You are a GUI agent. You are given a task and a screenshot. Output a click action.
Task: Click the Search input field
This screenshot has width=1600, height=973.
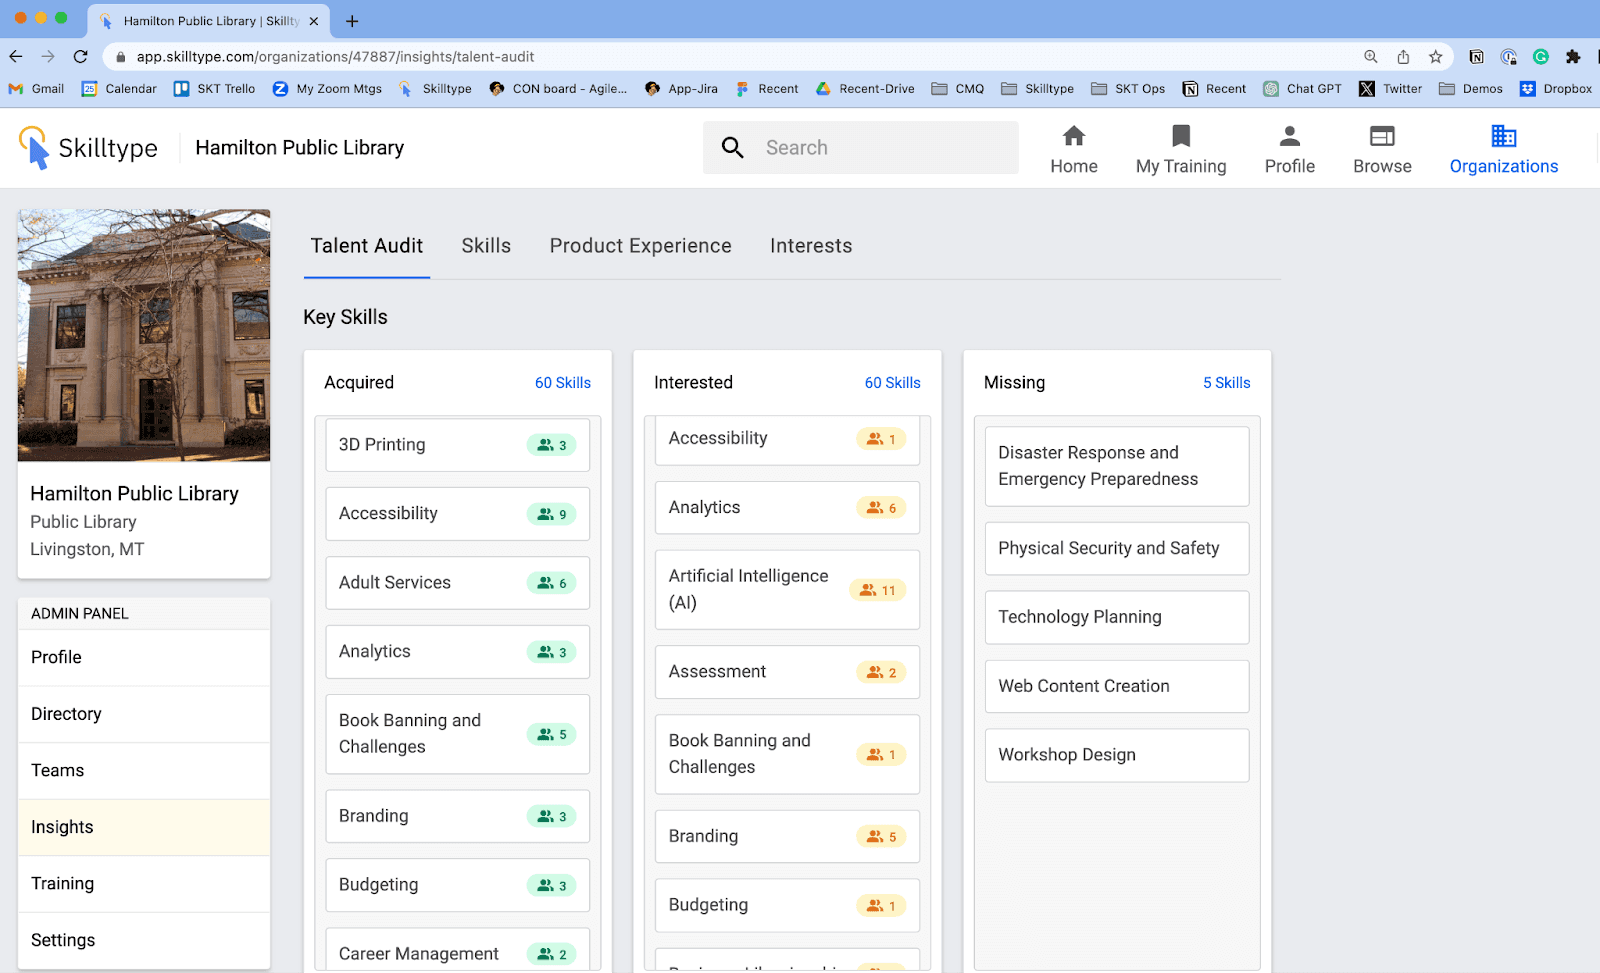(x=861, y=148)
